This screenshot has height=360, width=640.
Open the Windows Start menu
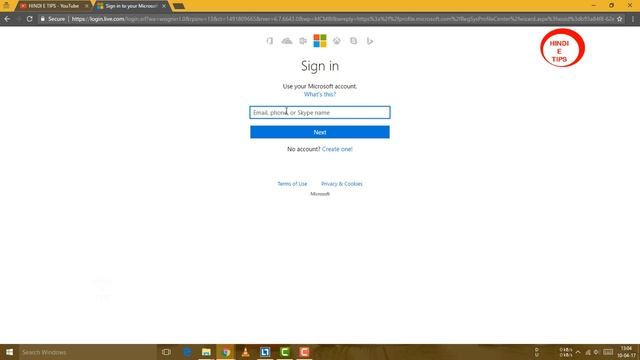(9, 352)
